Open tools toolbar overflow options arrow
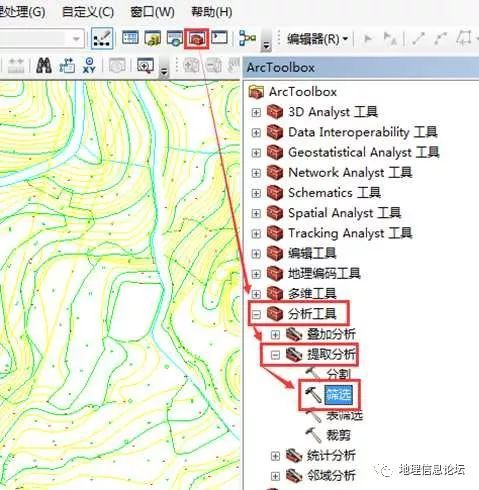Screen dimensions: 479x490 tap(164, 71)
